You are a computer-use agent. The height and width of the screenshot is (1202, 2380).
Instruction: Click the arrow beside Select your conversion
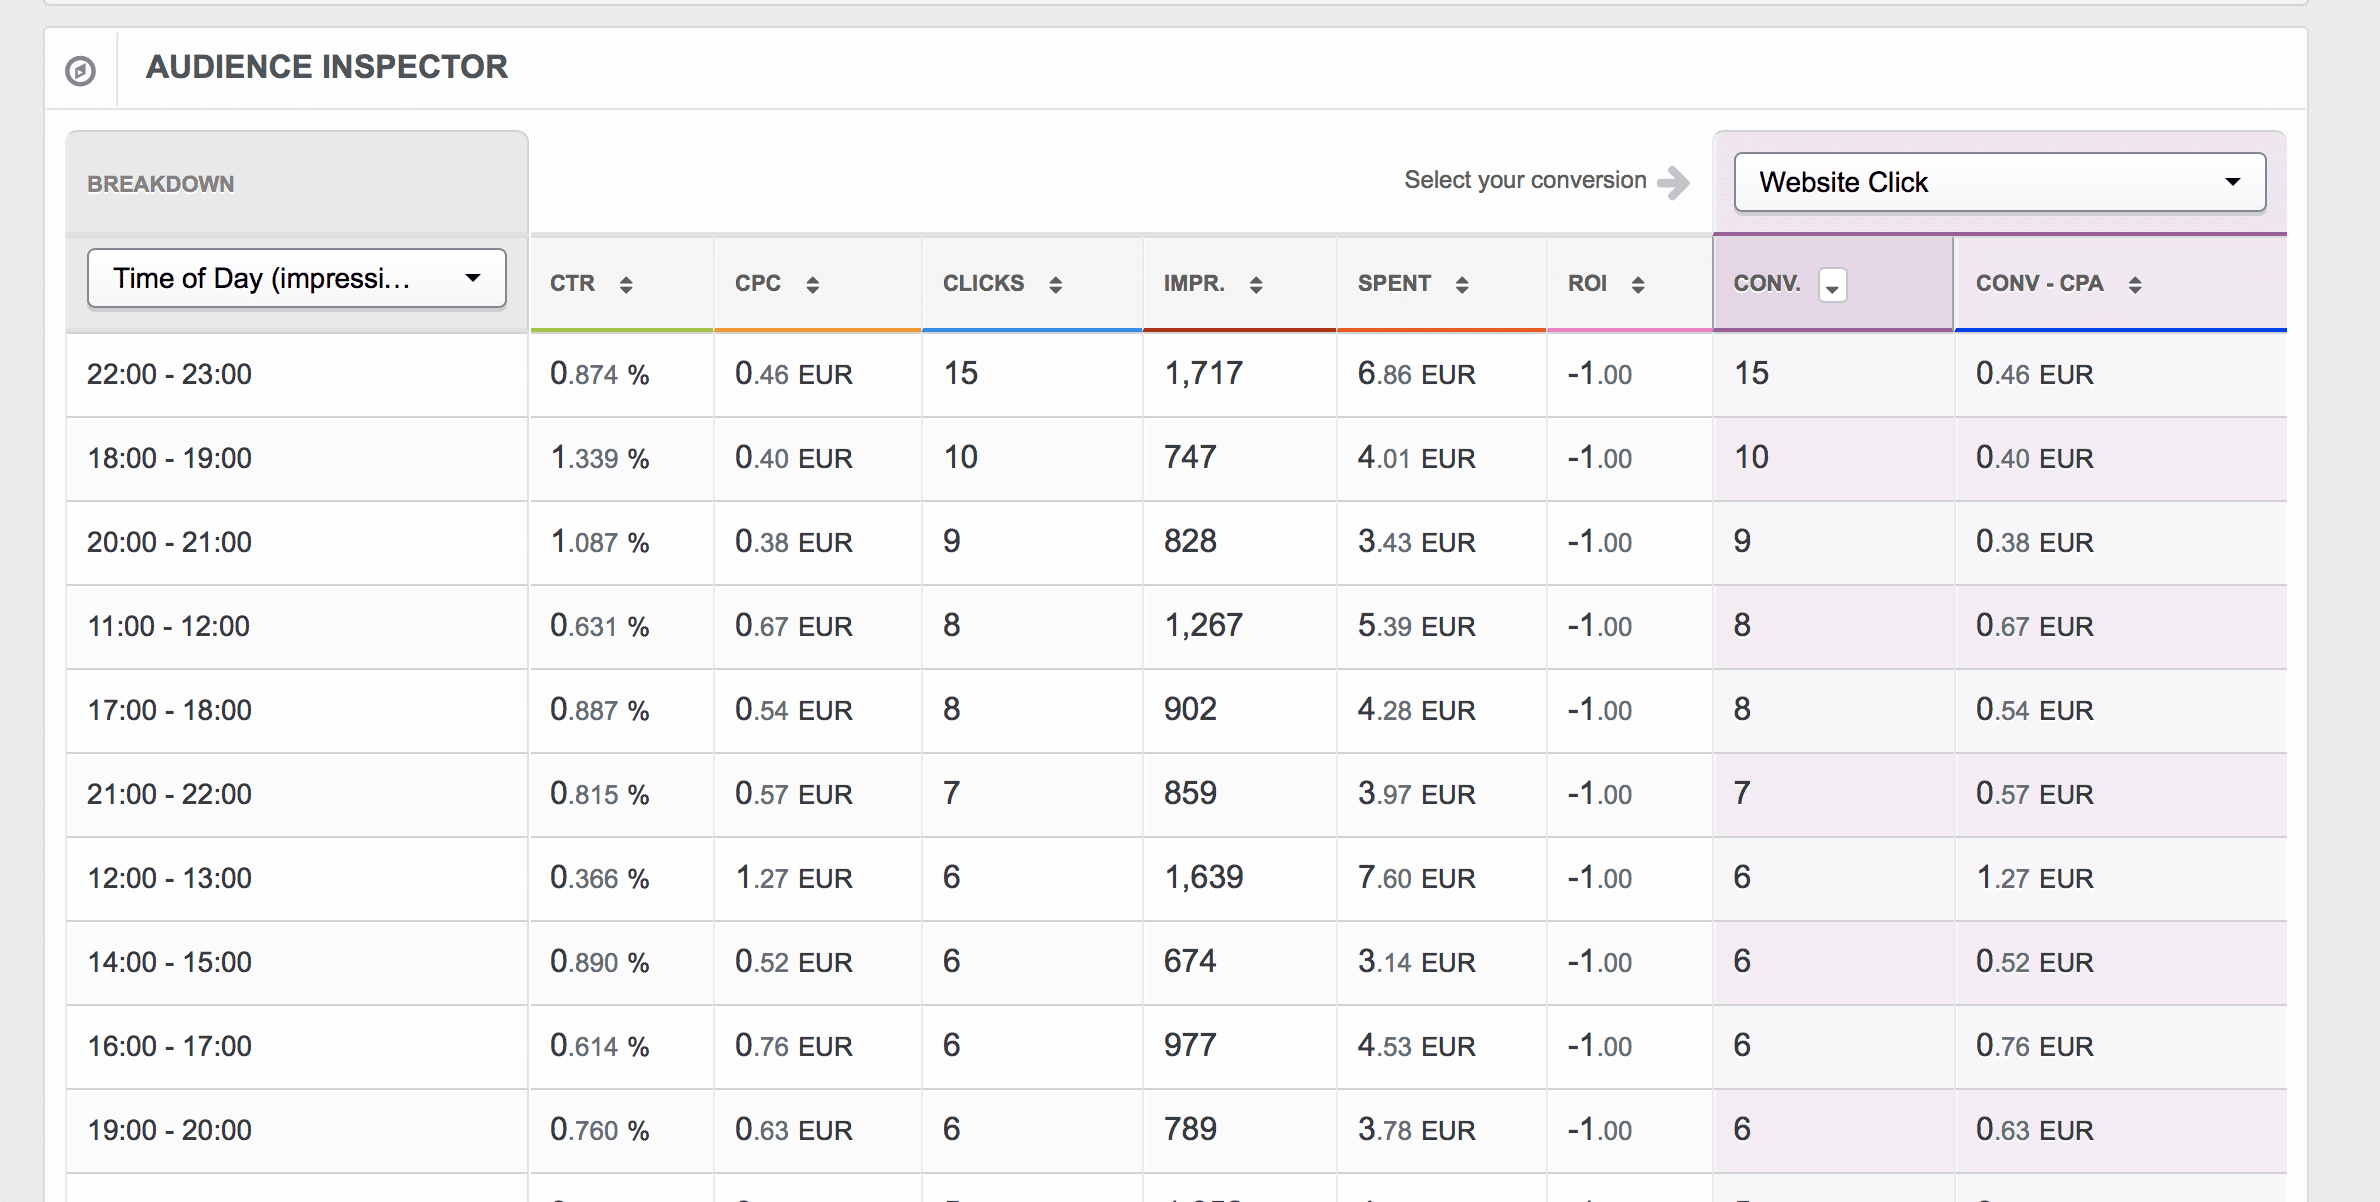(1673, 182)
